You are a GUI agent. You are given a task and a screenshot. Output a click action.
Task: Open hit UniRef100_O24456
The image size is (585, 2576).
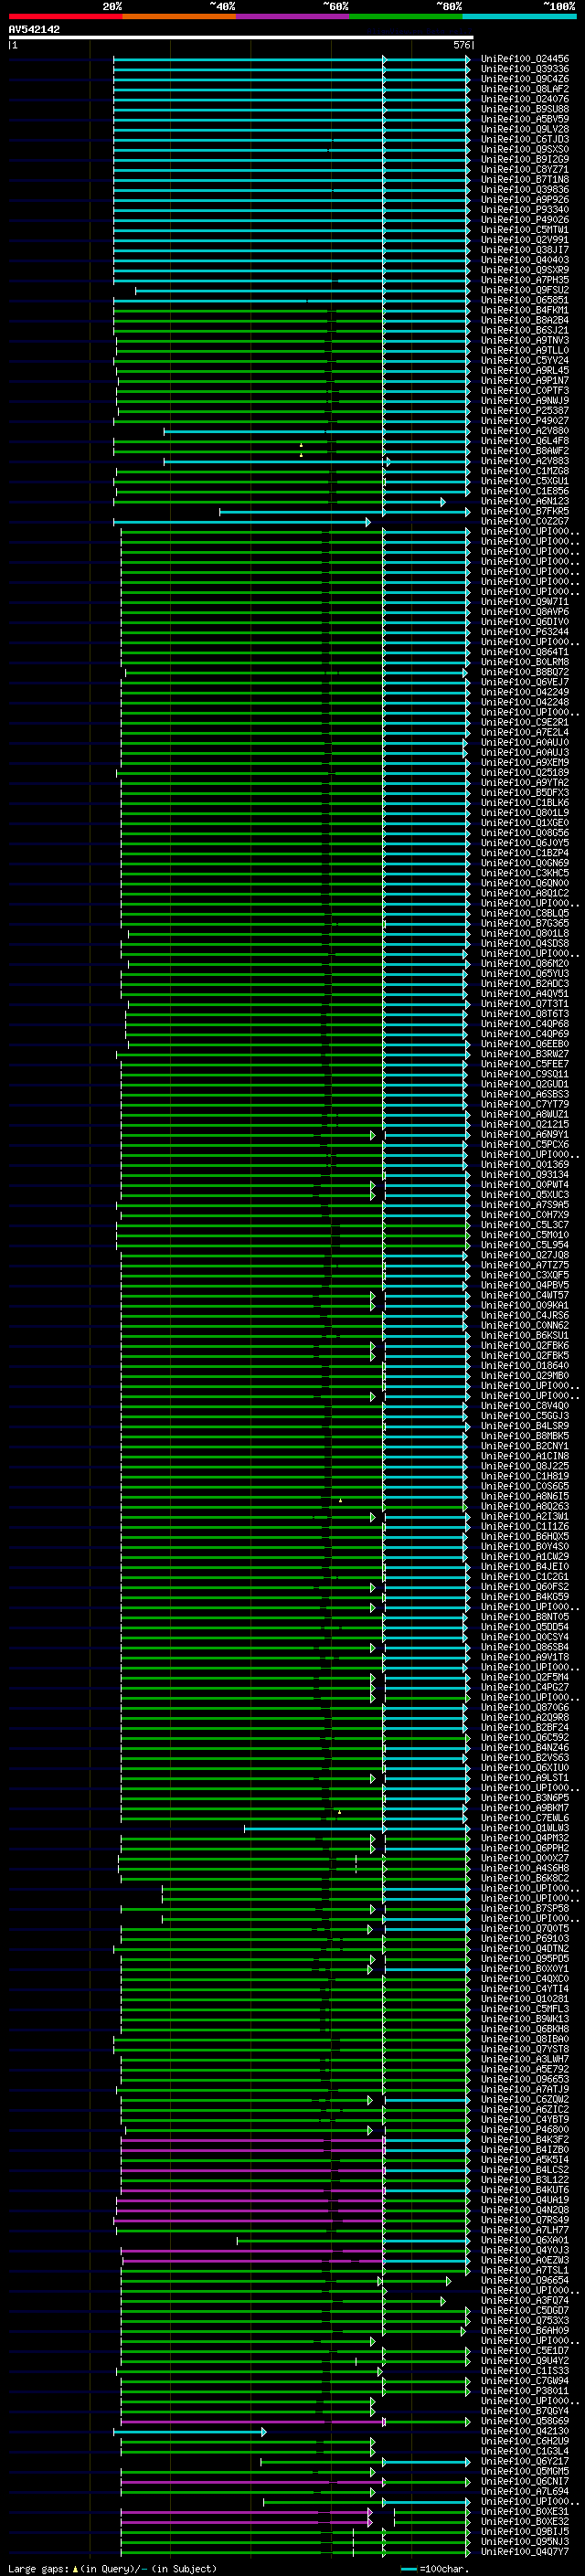pyautogui.click(x=525, y=59)
